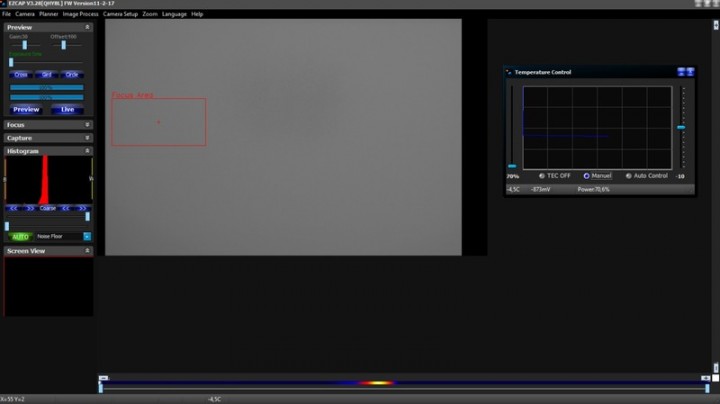Enable Auto Control temperature mode
This screenshot has height=404, width=720.
point(629,176)
